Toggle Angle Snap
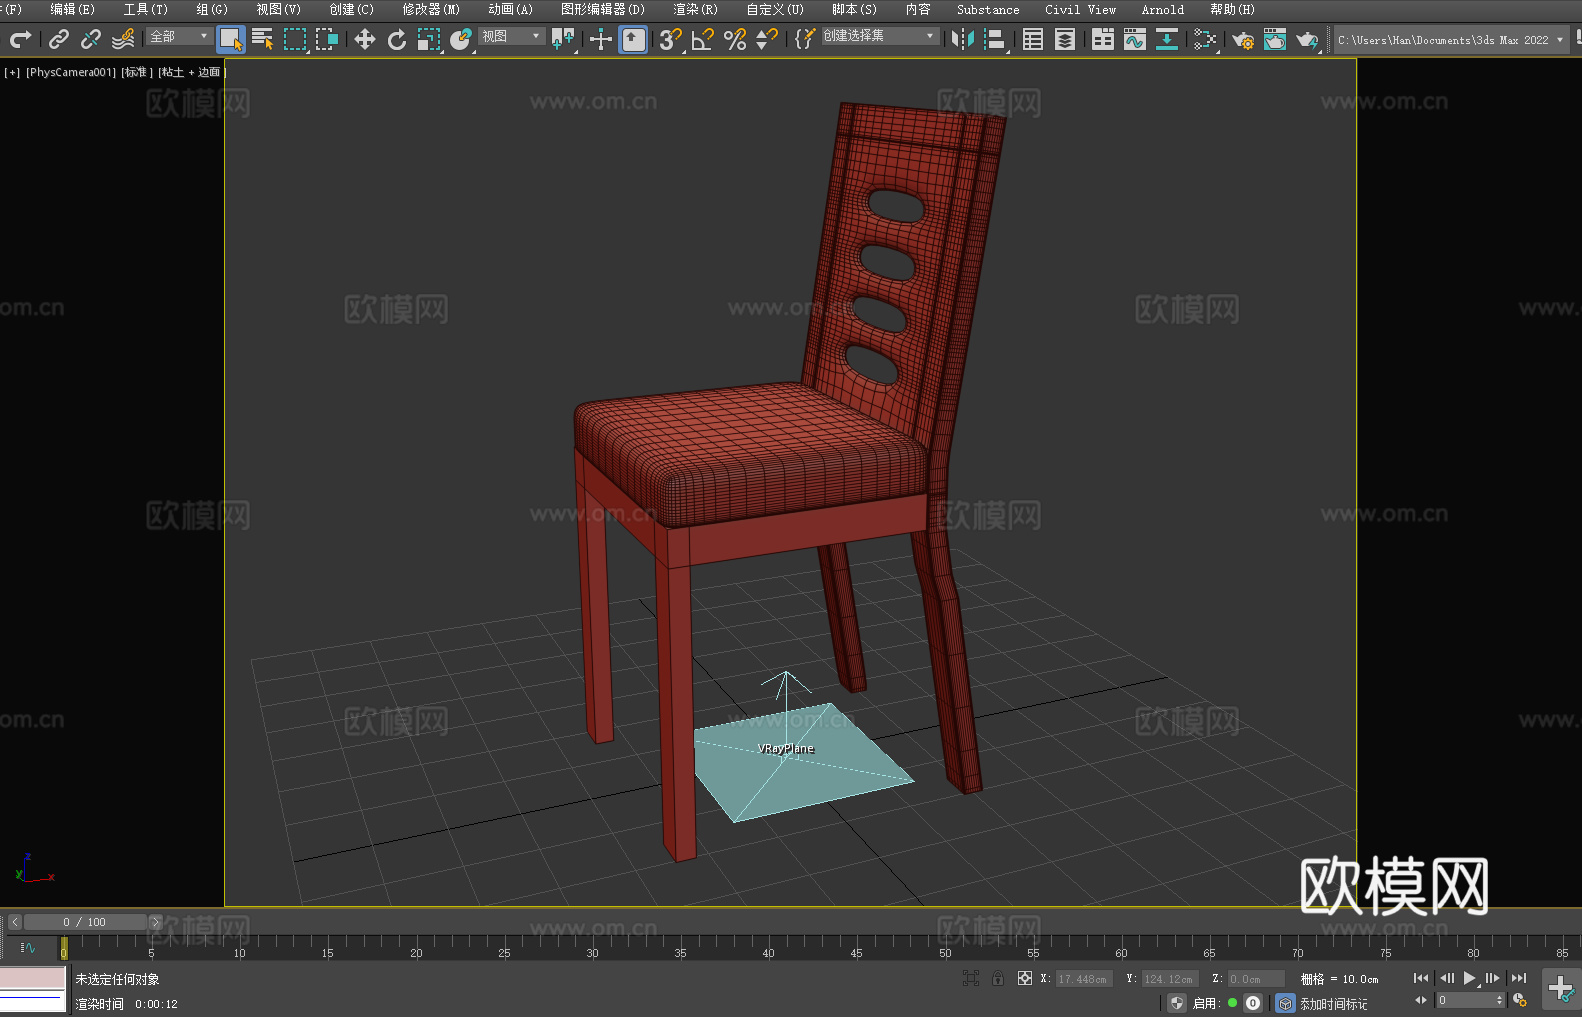Screen dimensions: 1582x1017 click(x=703, y=39)
